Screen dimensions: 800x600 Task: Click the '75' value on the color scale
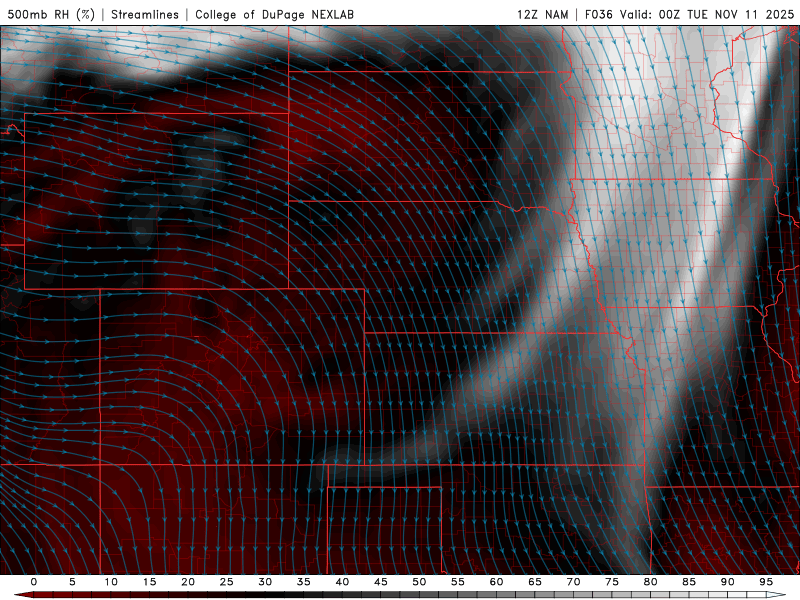point(612,582)
